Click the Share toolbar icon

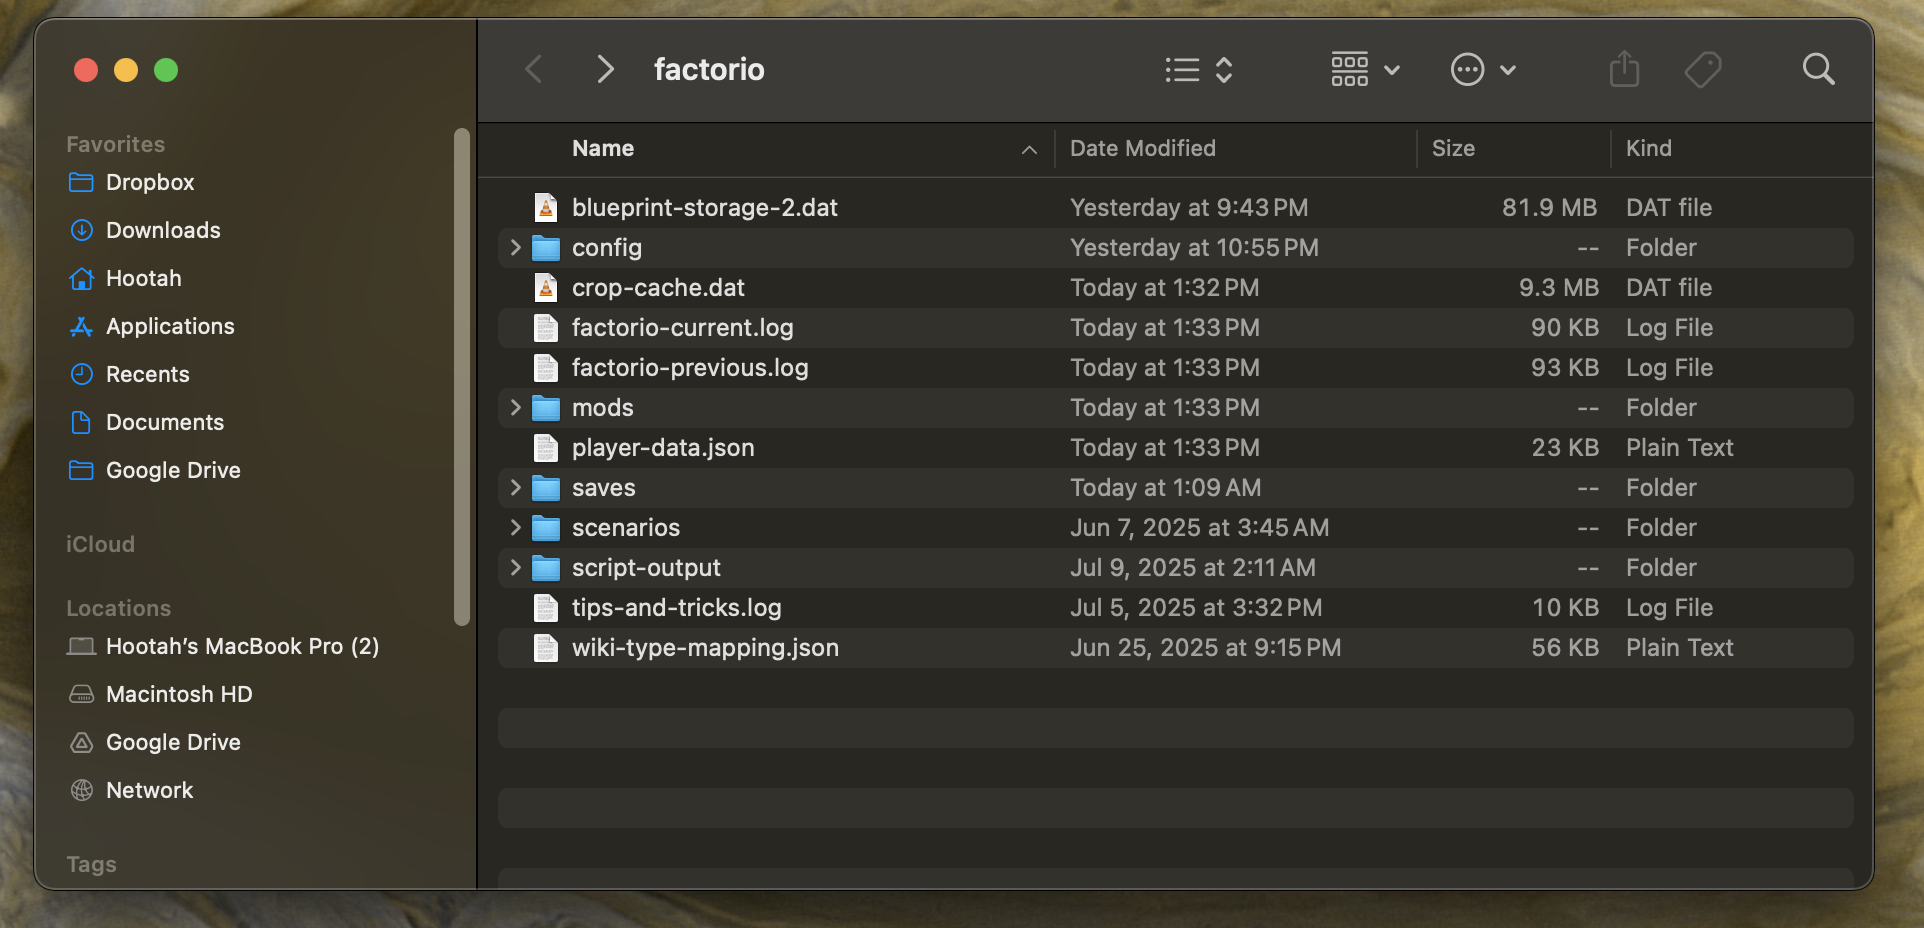1624,69
